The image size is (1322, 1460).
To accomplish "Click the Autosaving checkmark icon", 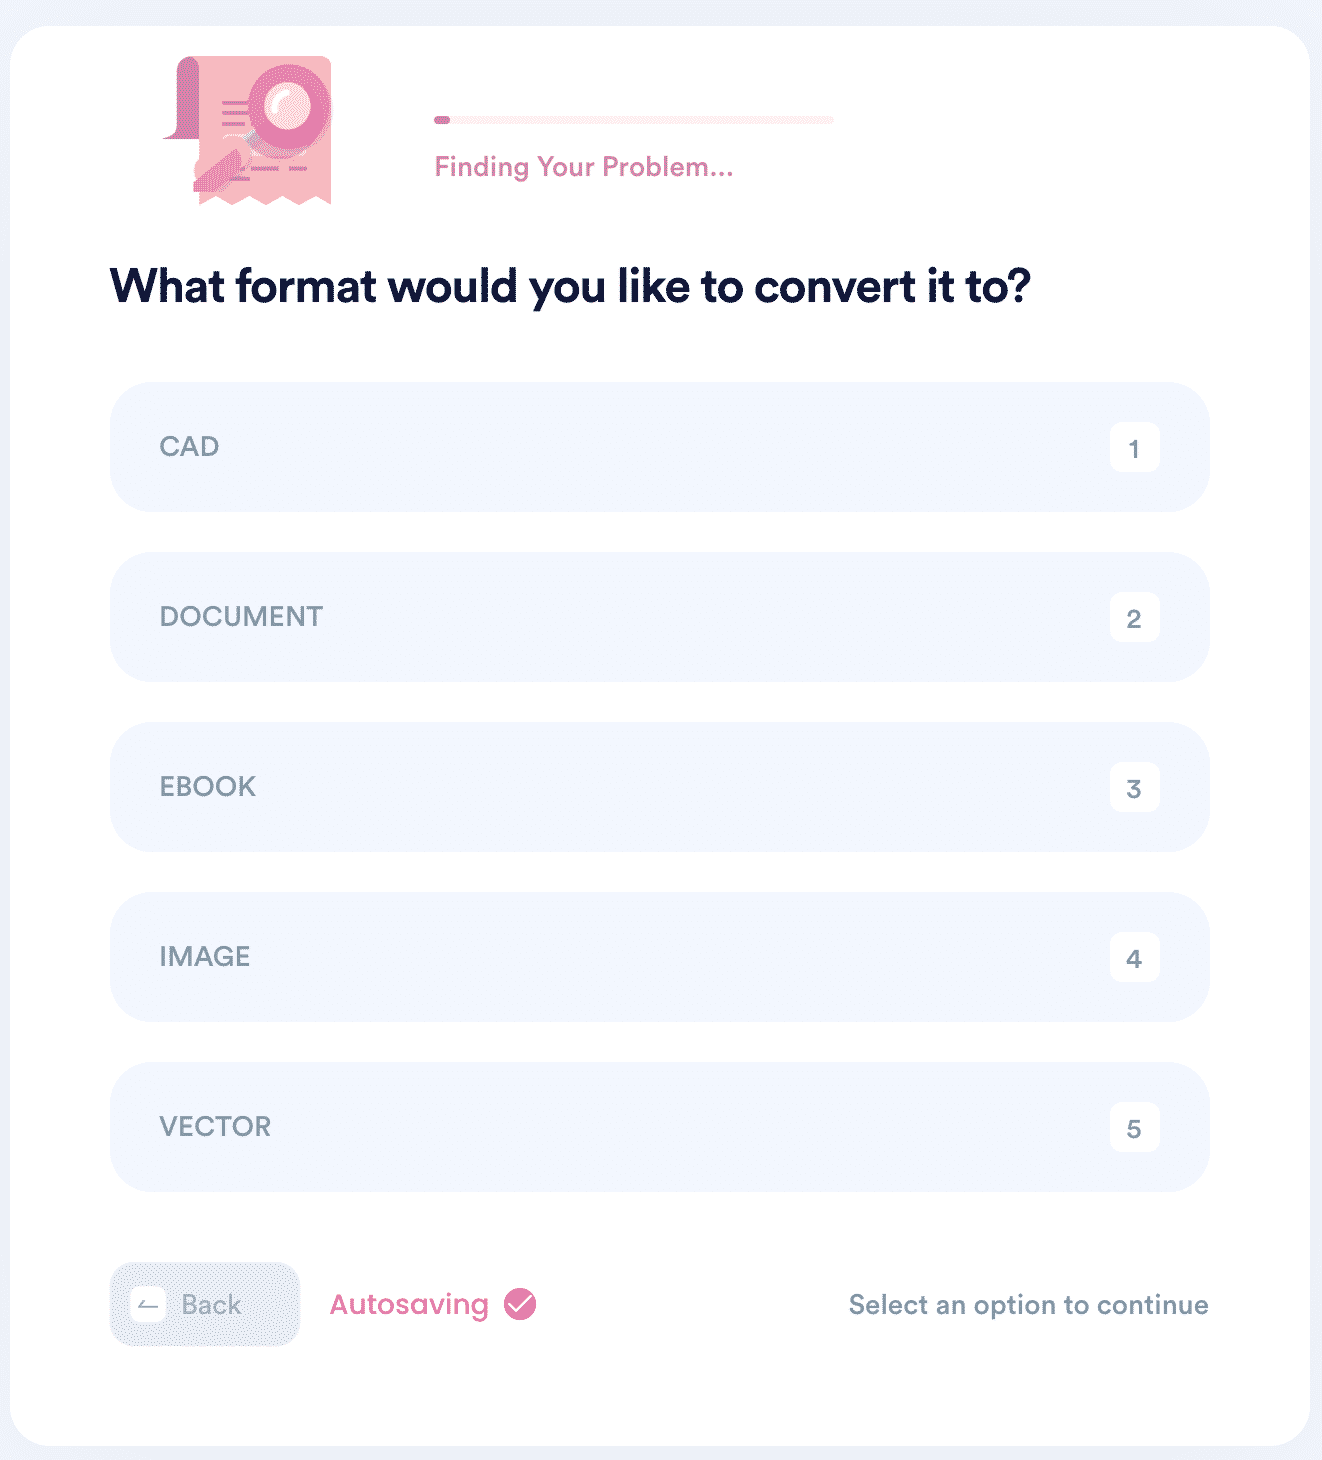I will pos(520,1304).
